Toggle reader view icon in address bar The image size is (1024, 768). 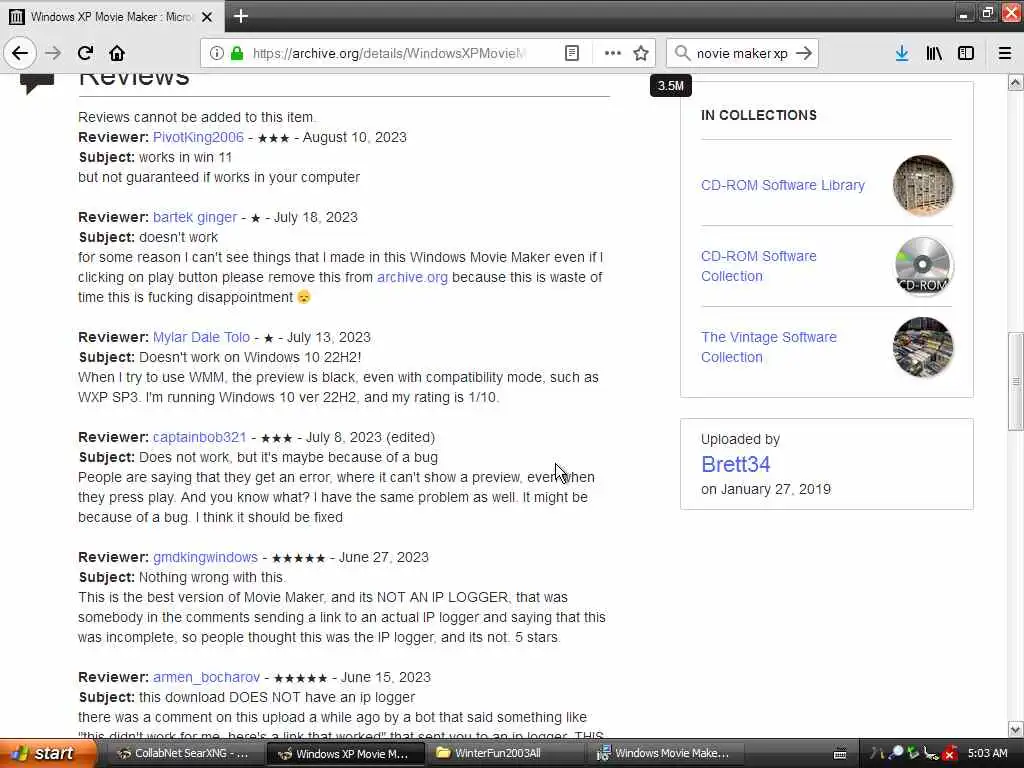click(571, 53)
